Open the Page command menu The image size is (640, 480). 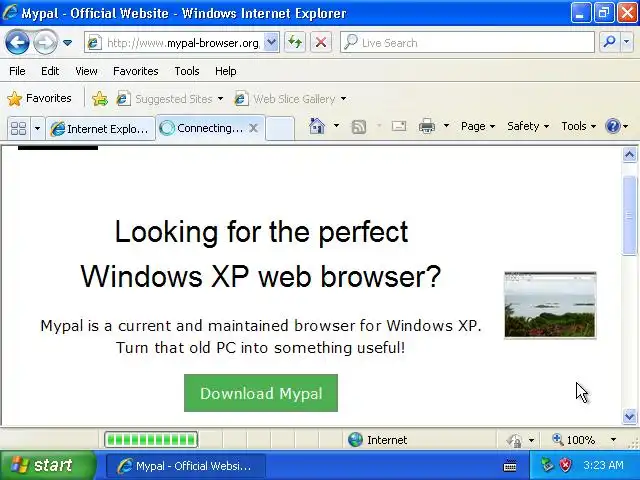pos(478,126)
